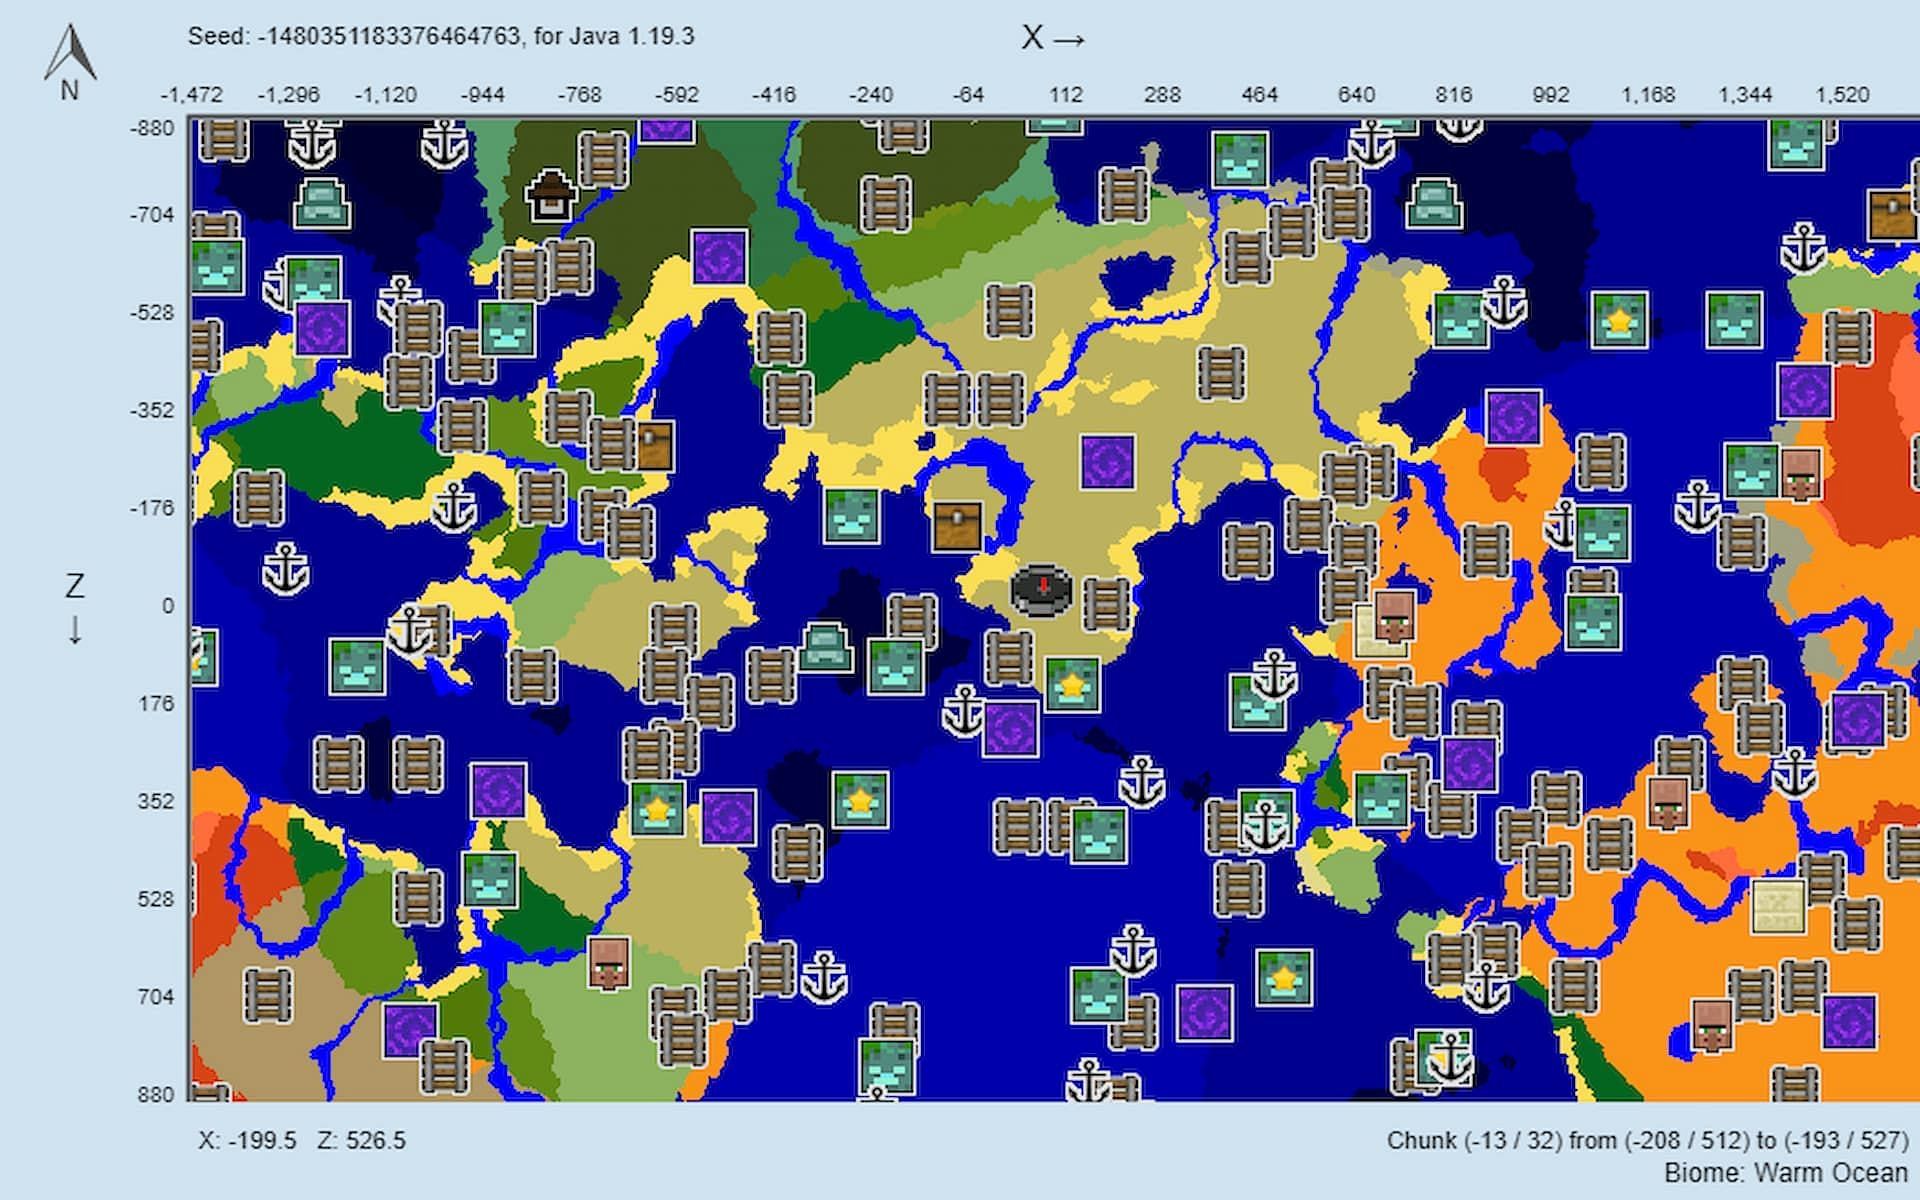Click the Biome: Warm Ocean readout
The width and height of the screenshot is (1920, 1200).
(x=1785, y=1172)
